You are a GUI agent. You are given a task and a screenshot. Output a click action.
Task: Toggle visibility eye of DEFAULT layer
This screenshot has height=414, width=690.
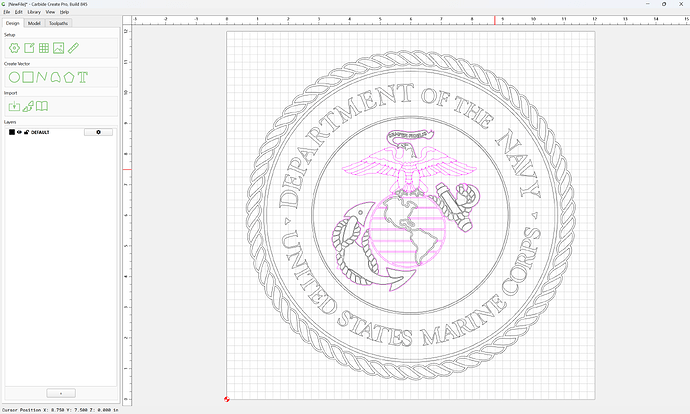[x=19, y=132]
